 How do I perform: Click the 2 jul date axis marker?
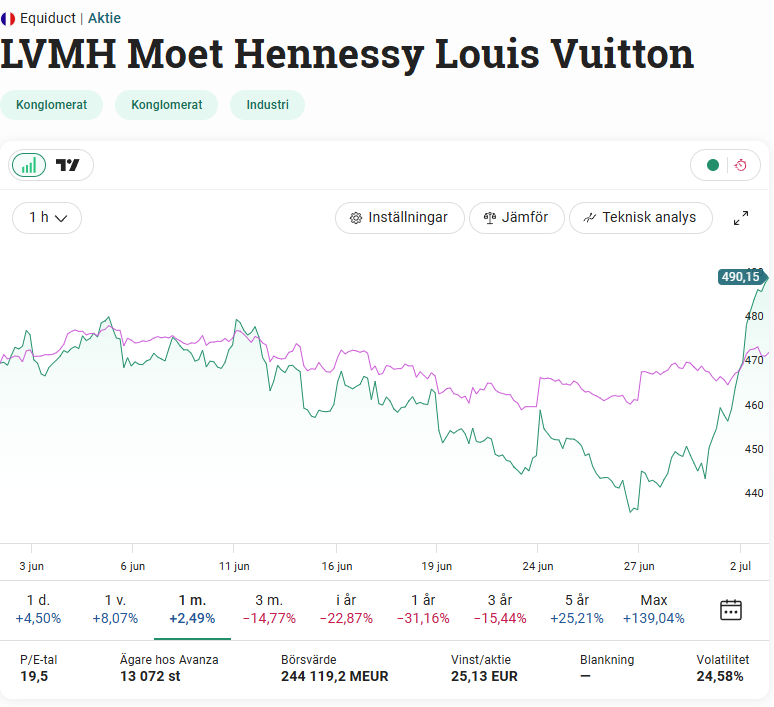pos(740,566)
